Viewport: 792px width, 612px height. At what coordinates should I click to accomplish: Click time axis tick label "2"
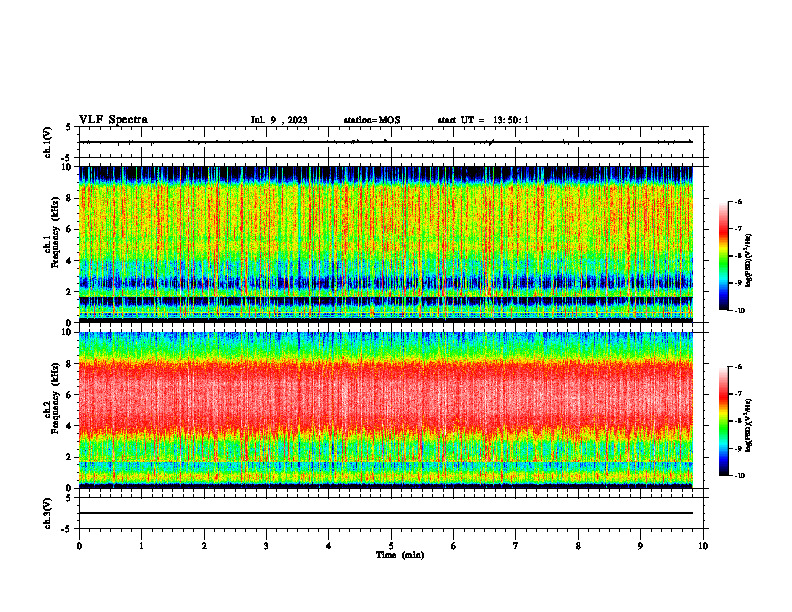click(x=204, y=546)
